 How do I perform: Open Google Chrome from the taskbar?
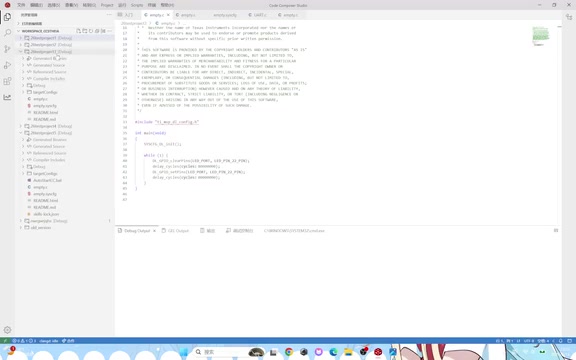pyautogui.click(x=289, y=352)
